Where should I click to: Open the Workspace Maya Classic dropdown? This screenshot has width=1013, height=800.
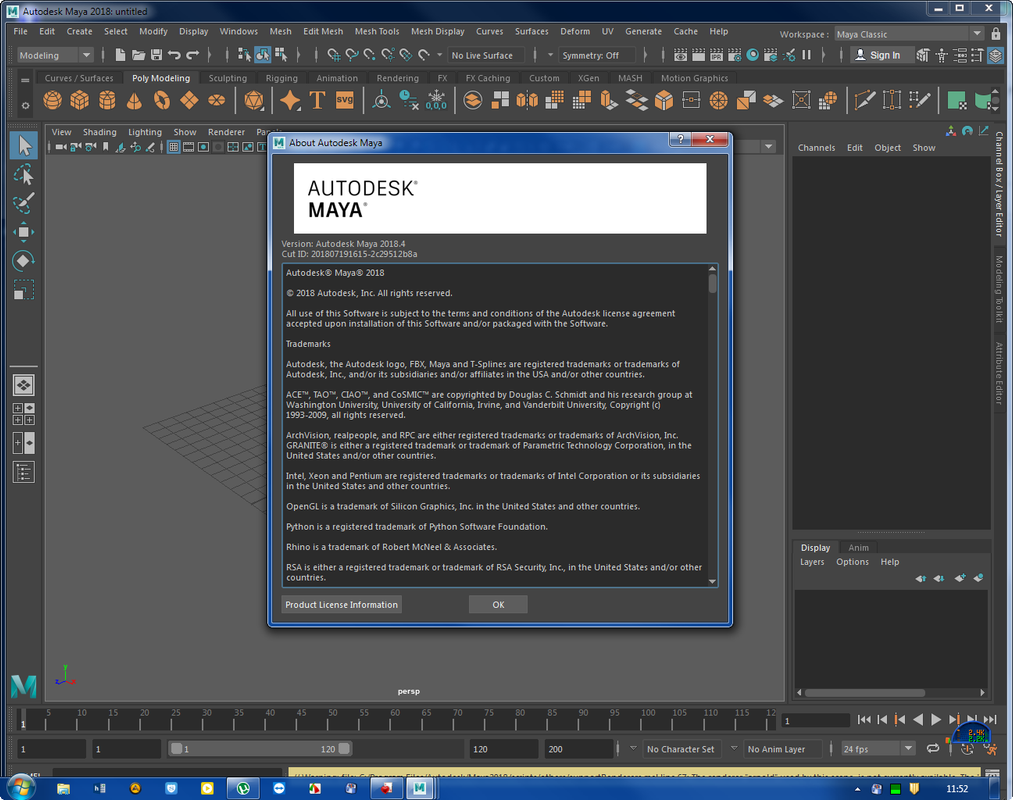click(x=909, y=34)
